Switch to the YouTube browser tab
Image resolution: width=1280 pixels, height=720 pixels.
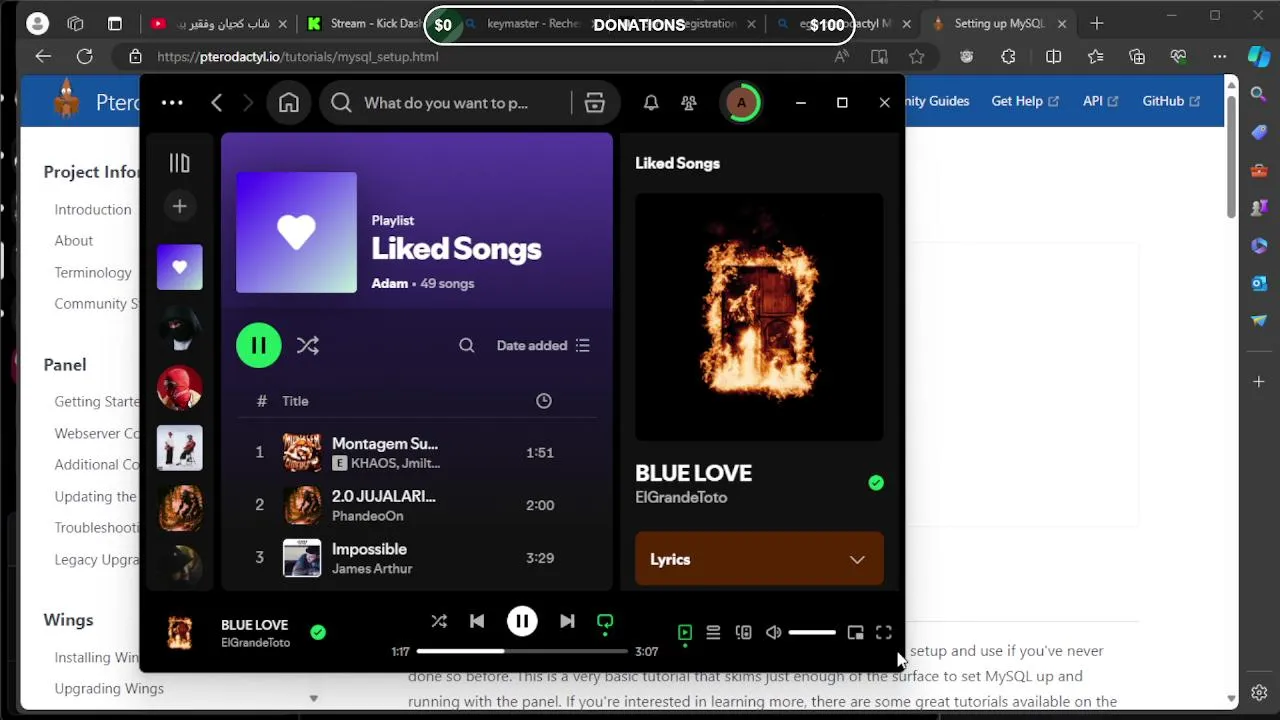[218, 23]
